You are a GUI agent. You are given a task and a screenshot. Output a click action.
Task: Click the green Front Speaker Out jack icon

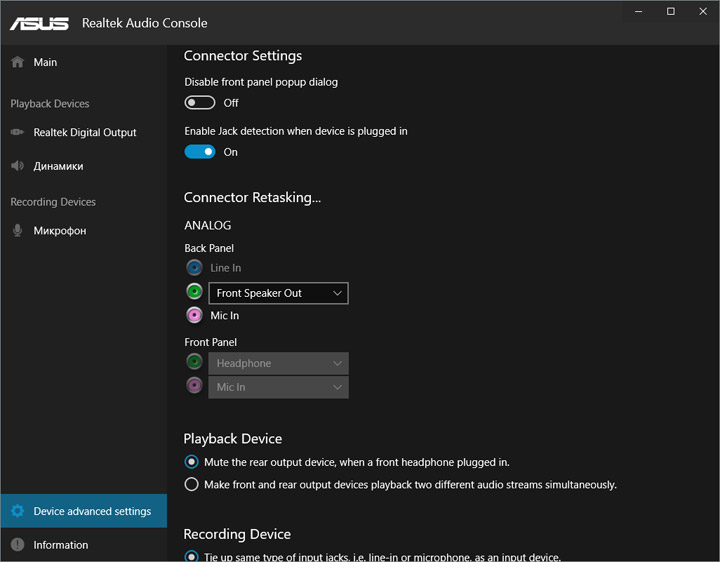tap(194, 292)
